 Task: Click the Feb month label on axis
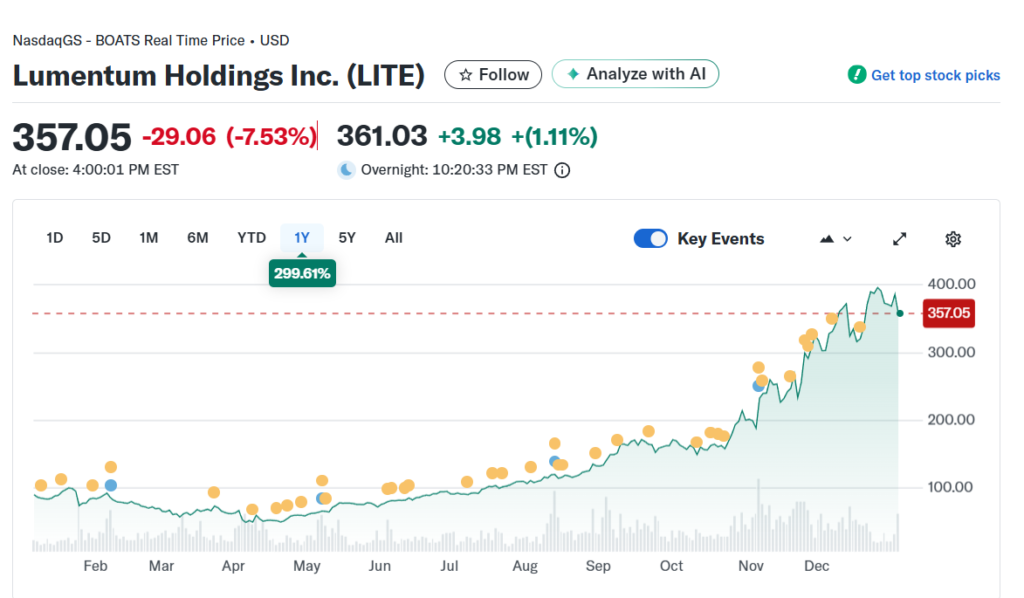click(95, 566)
